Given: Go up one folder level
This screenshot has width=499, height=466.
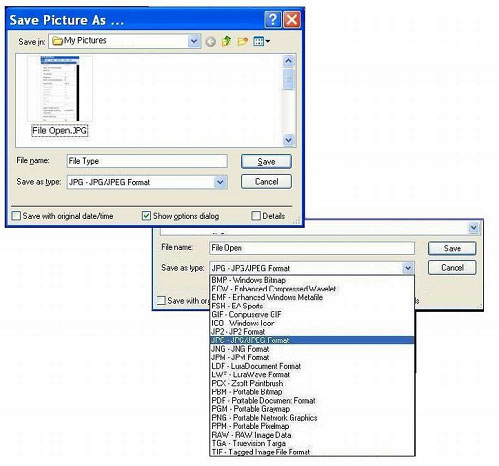Looking at the screenshot, I should [x=227, y=41].
